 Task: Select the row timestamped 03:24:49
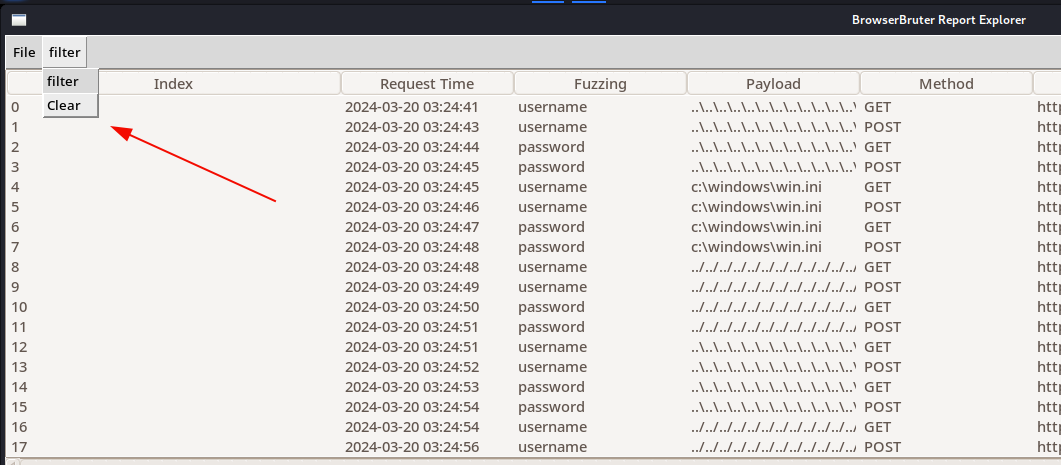533,287
